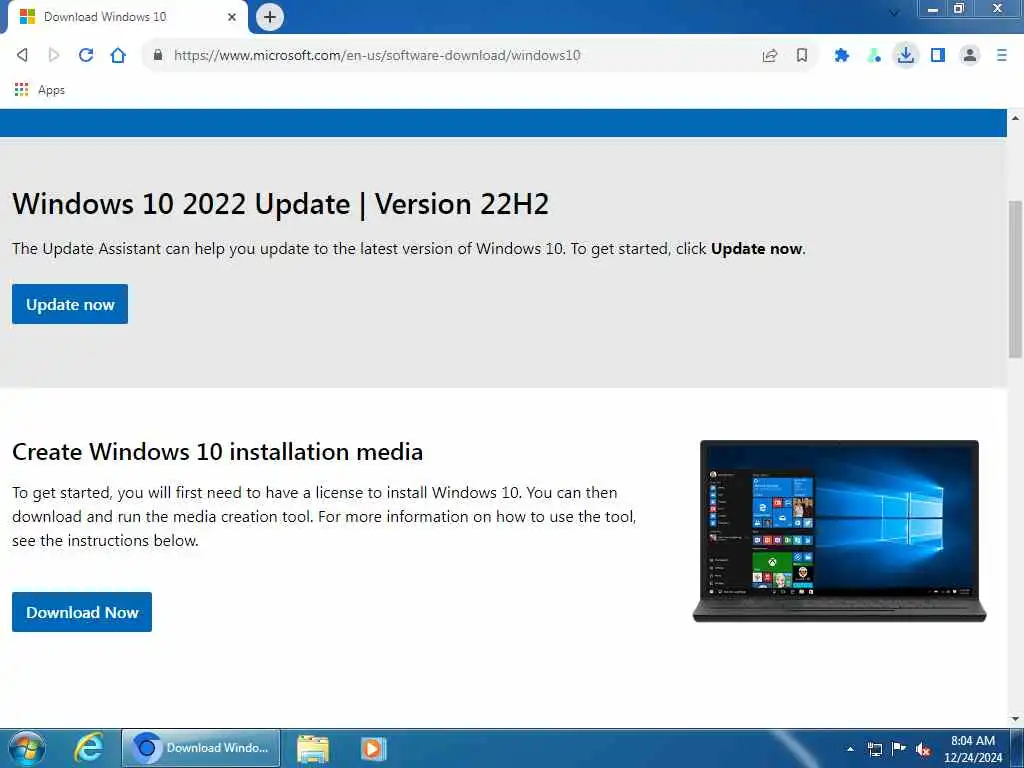
Task: Open a new tab with the plus button
Action: click(x=270, y=17)
